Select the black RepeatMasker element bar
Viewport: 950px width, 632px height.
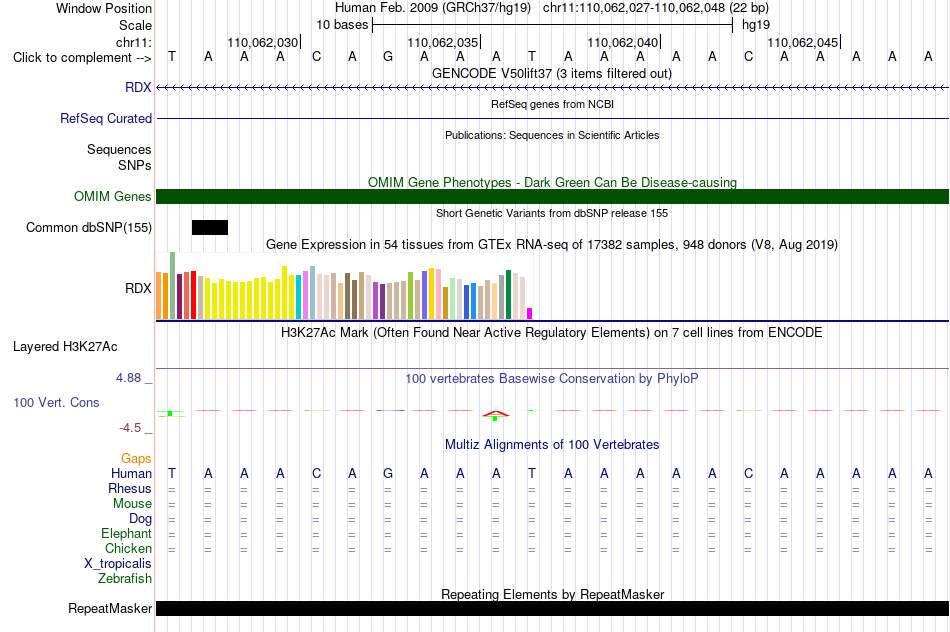[552, 608]
